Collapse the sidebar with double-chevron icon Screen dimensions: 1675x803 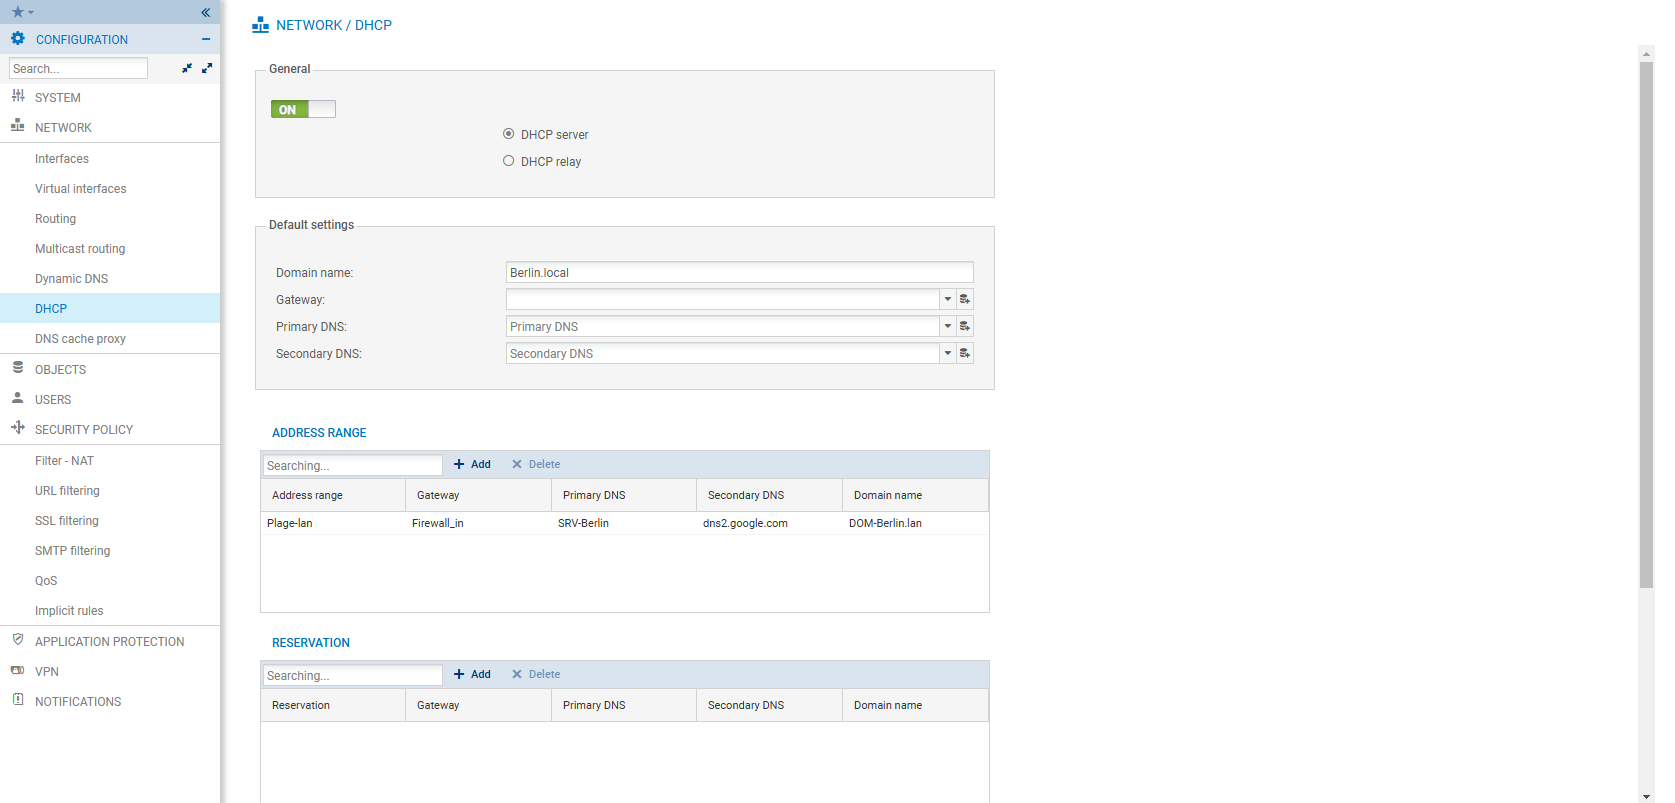tap(205, 12)
